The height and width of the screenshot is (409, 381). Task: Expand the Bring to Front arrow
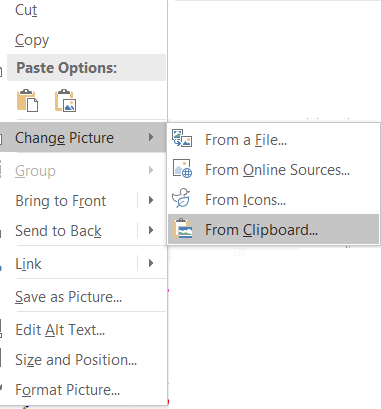tap(151, 200)
